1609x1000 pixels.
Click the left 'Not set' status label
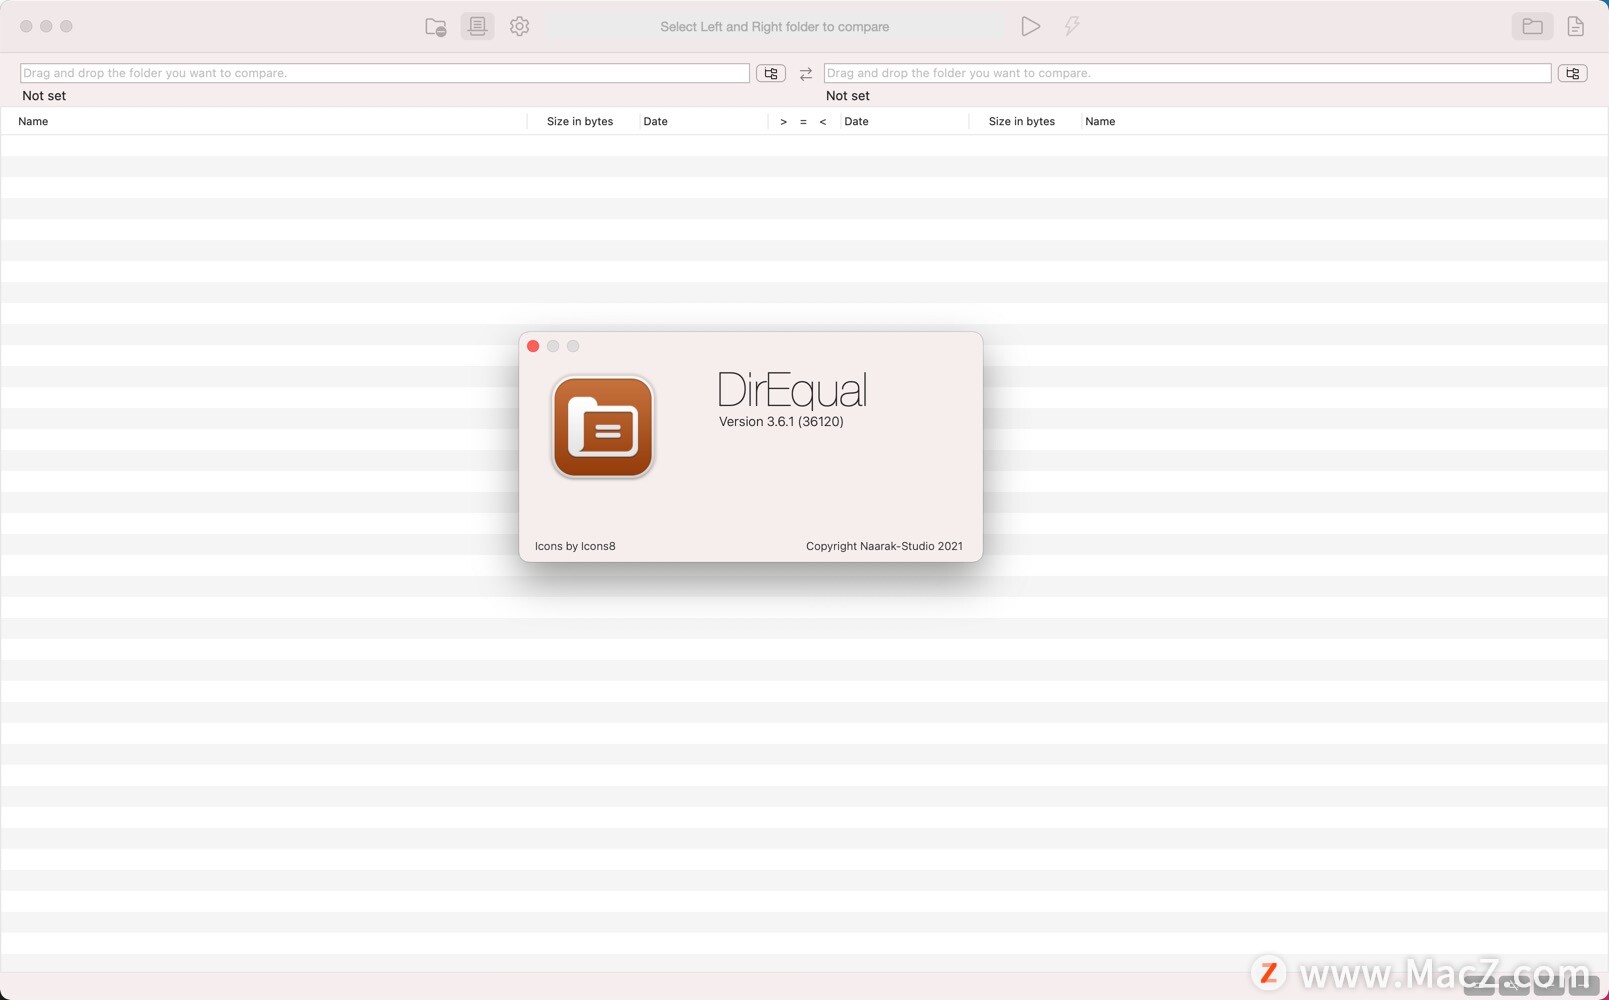pyautogui.click(x=44, y=96)
